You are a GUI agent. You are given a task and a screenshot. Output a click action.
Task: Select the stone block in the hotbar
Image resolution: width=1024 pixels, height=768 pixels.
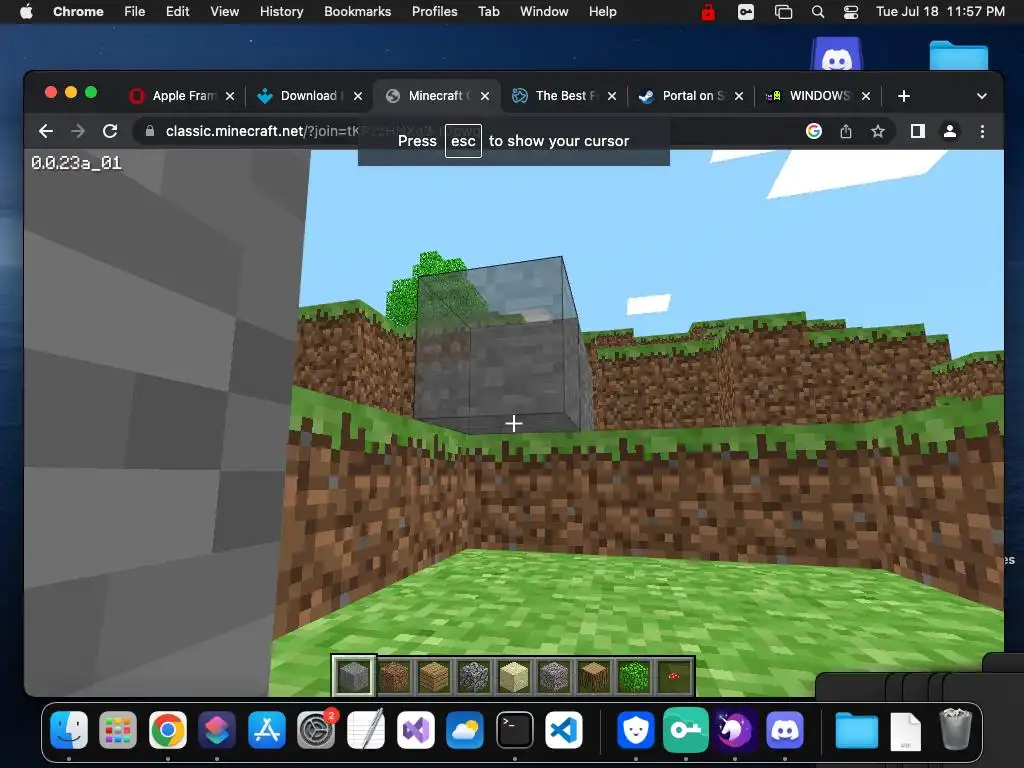(x=353, y=676)
